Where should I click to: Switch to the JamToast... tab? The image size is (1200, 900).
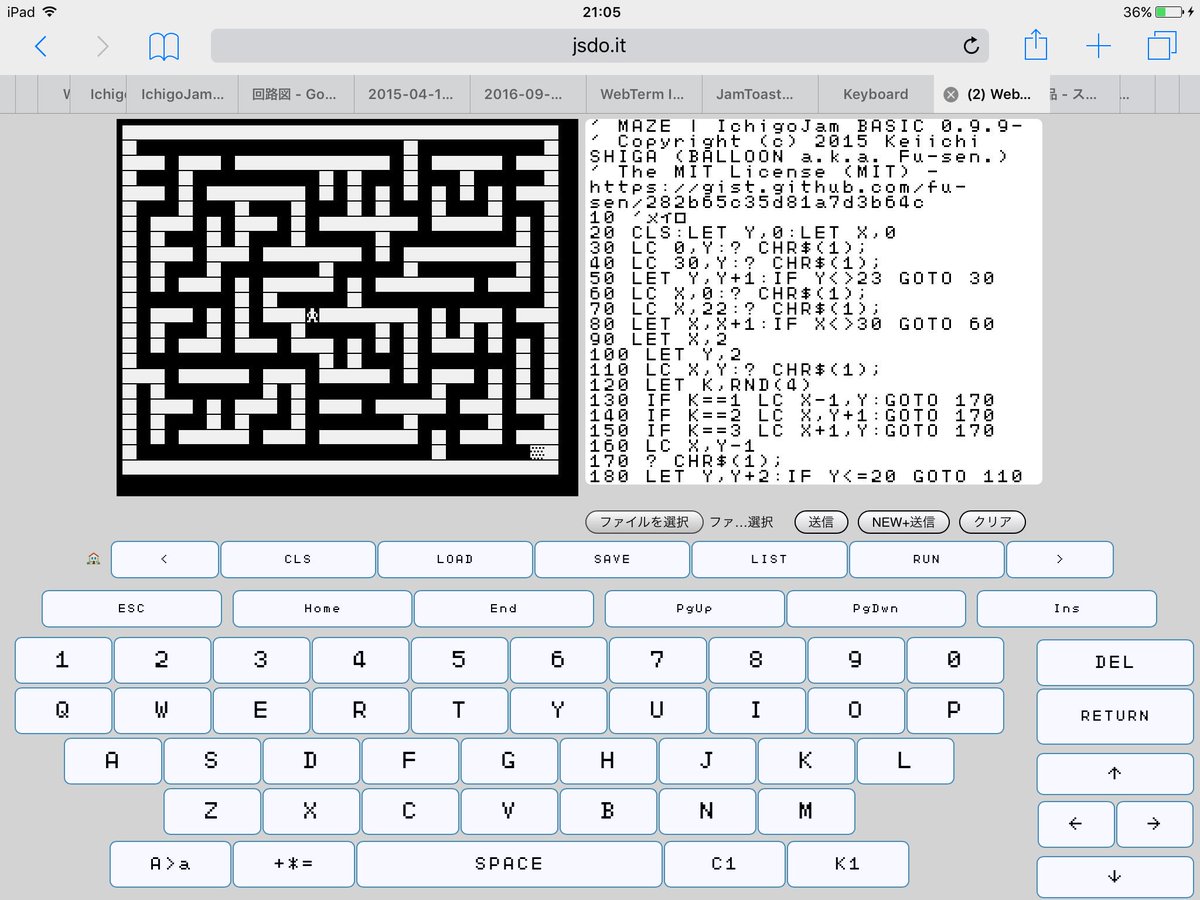click(759, 94)
